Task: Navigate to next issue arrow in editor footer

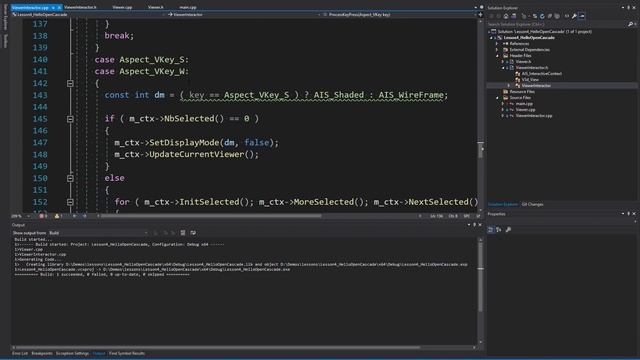Action: 84,216
